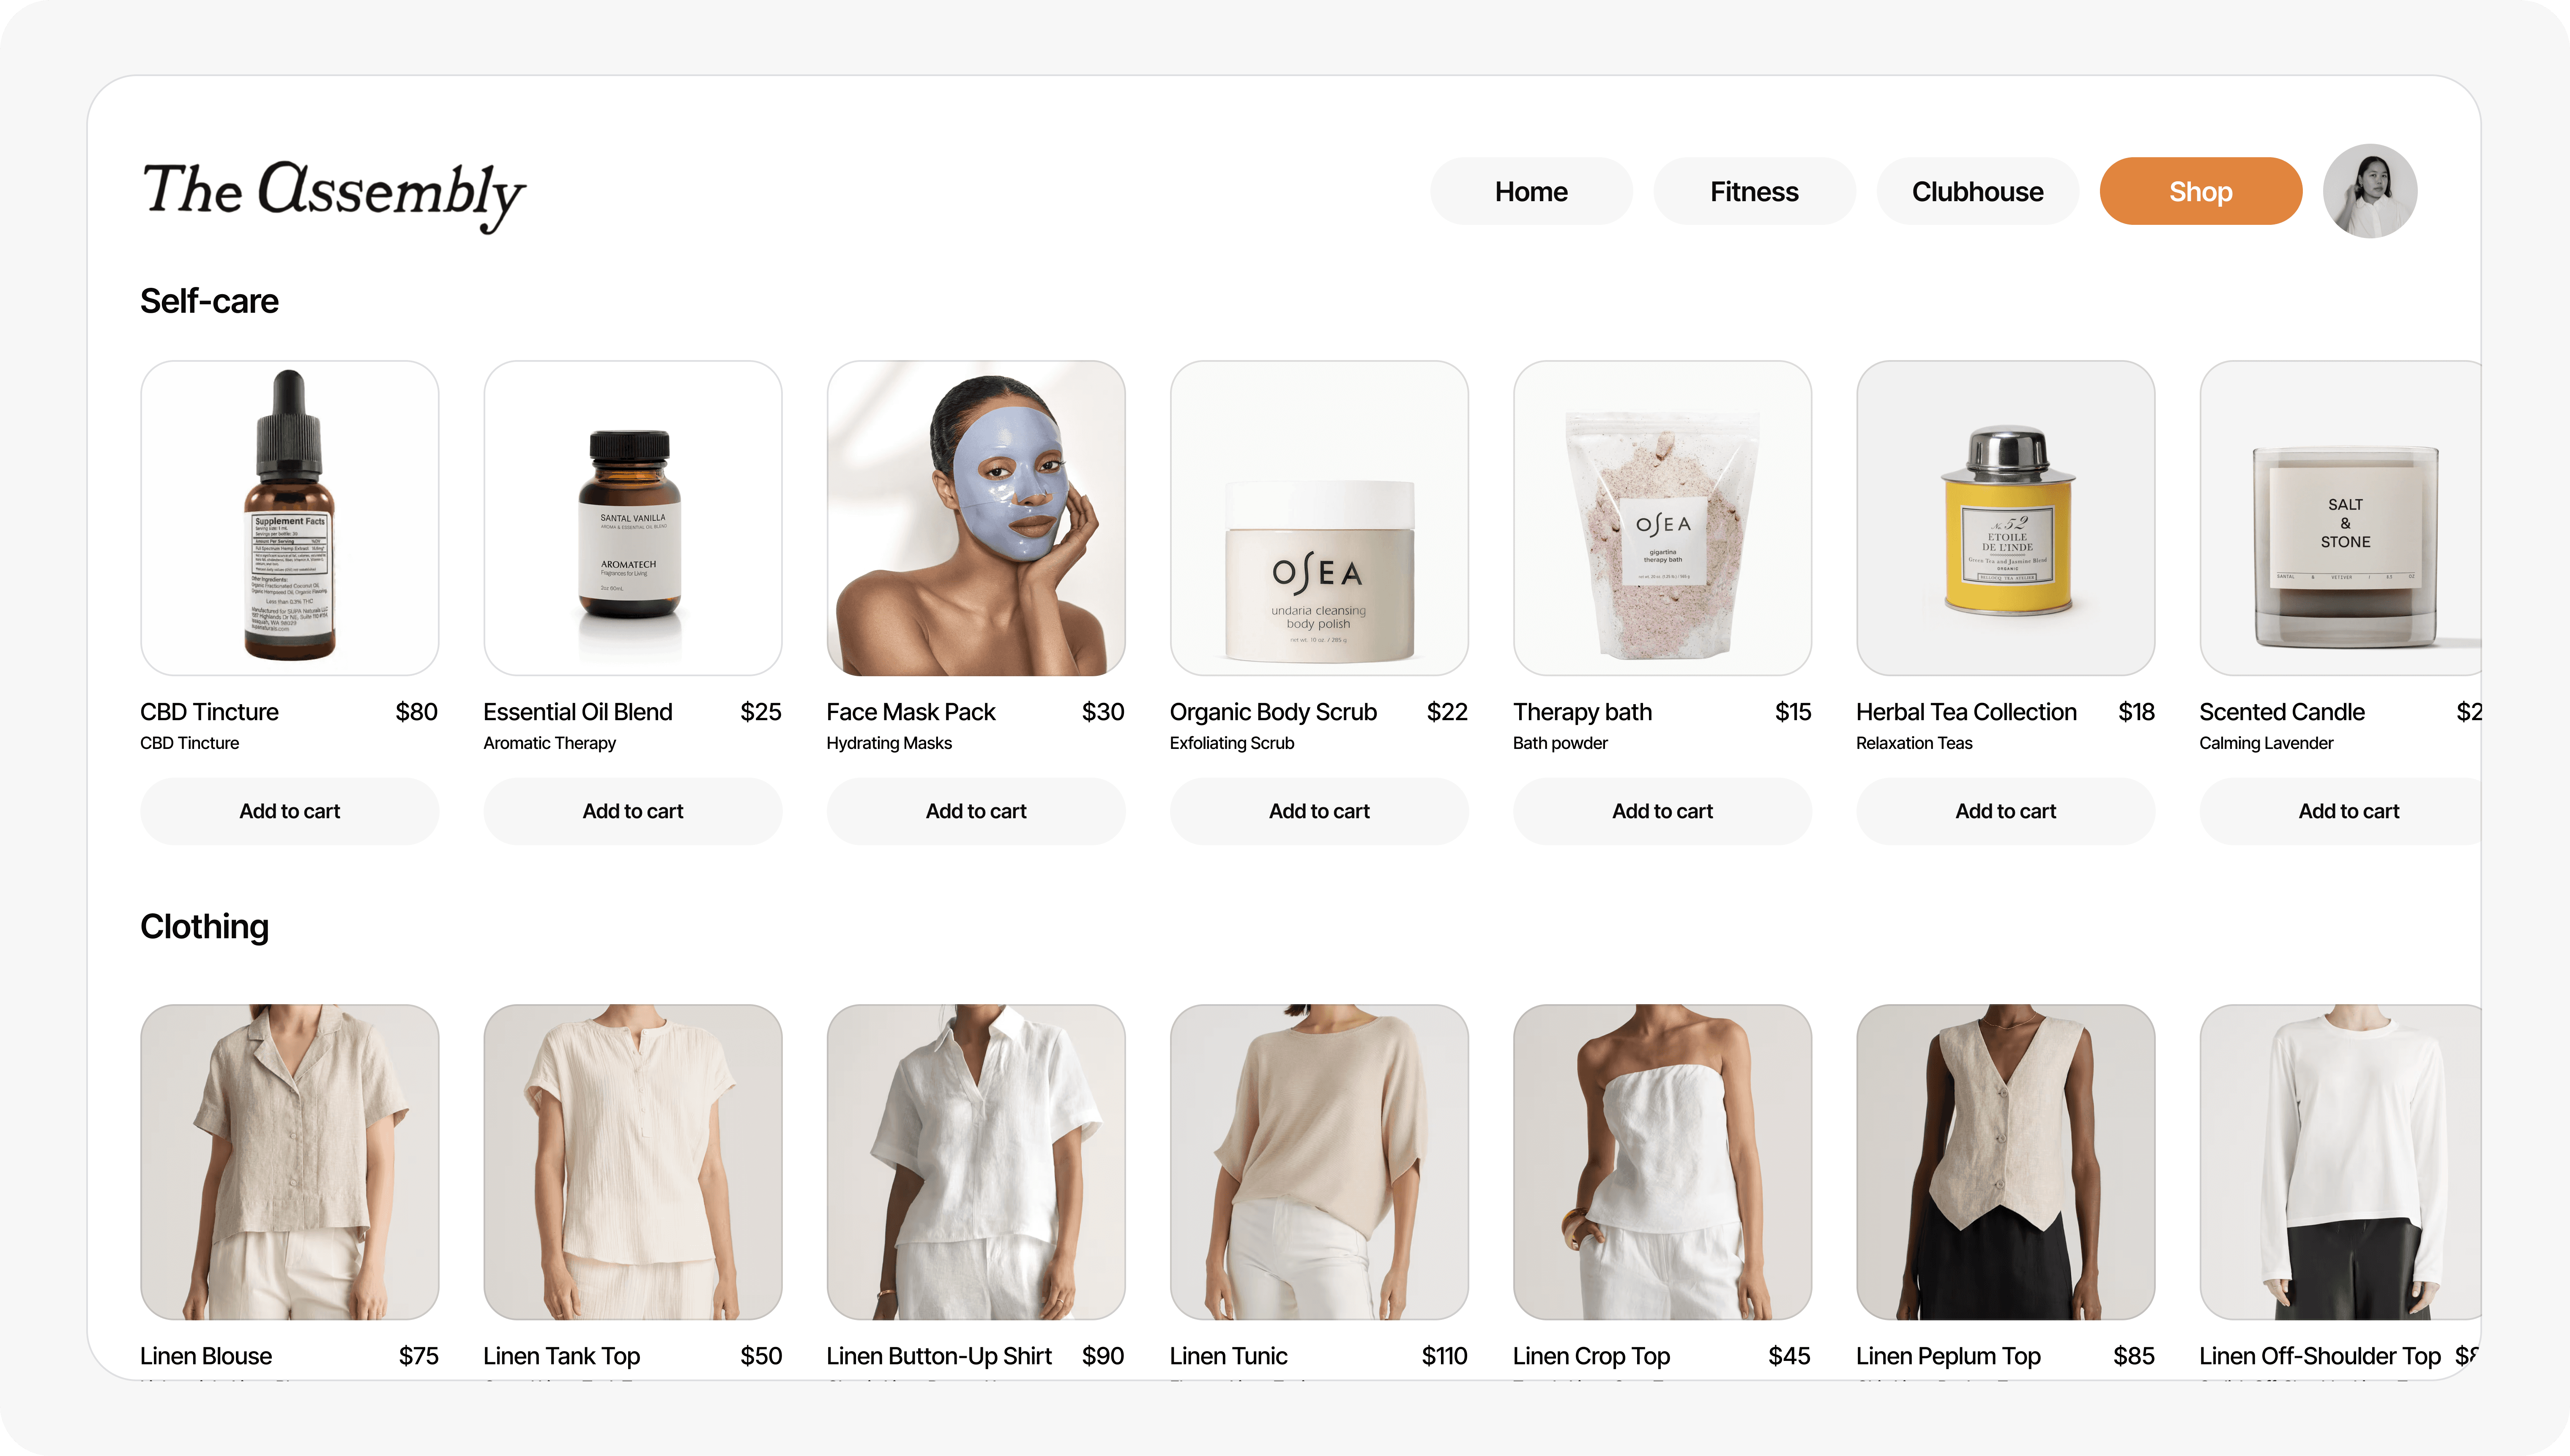Viewport: 2570px width, 1456px height.
Task: Add Herbal Tea Collection to cart
Action: tap(2004, 811)
